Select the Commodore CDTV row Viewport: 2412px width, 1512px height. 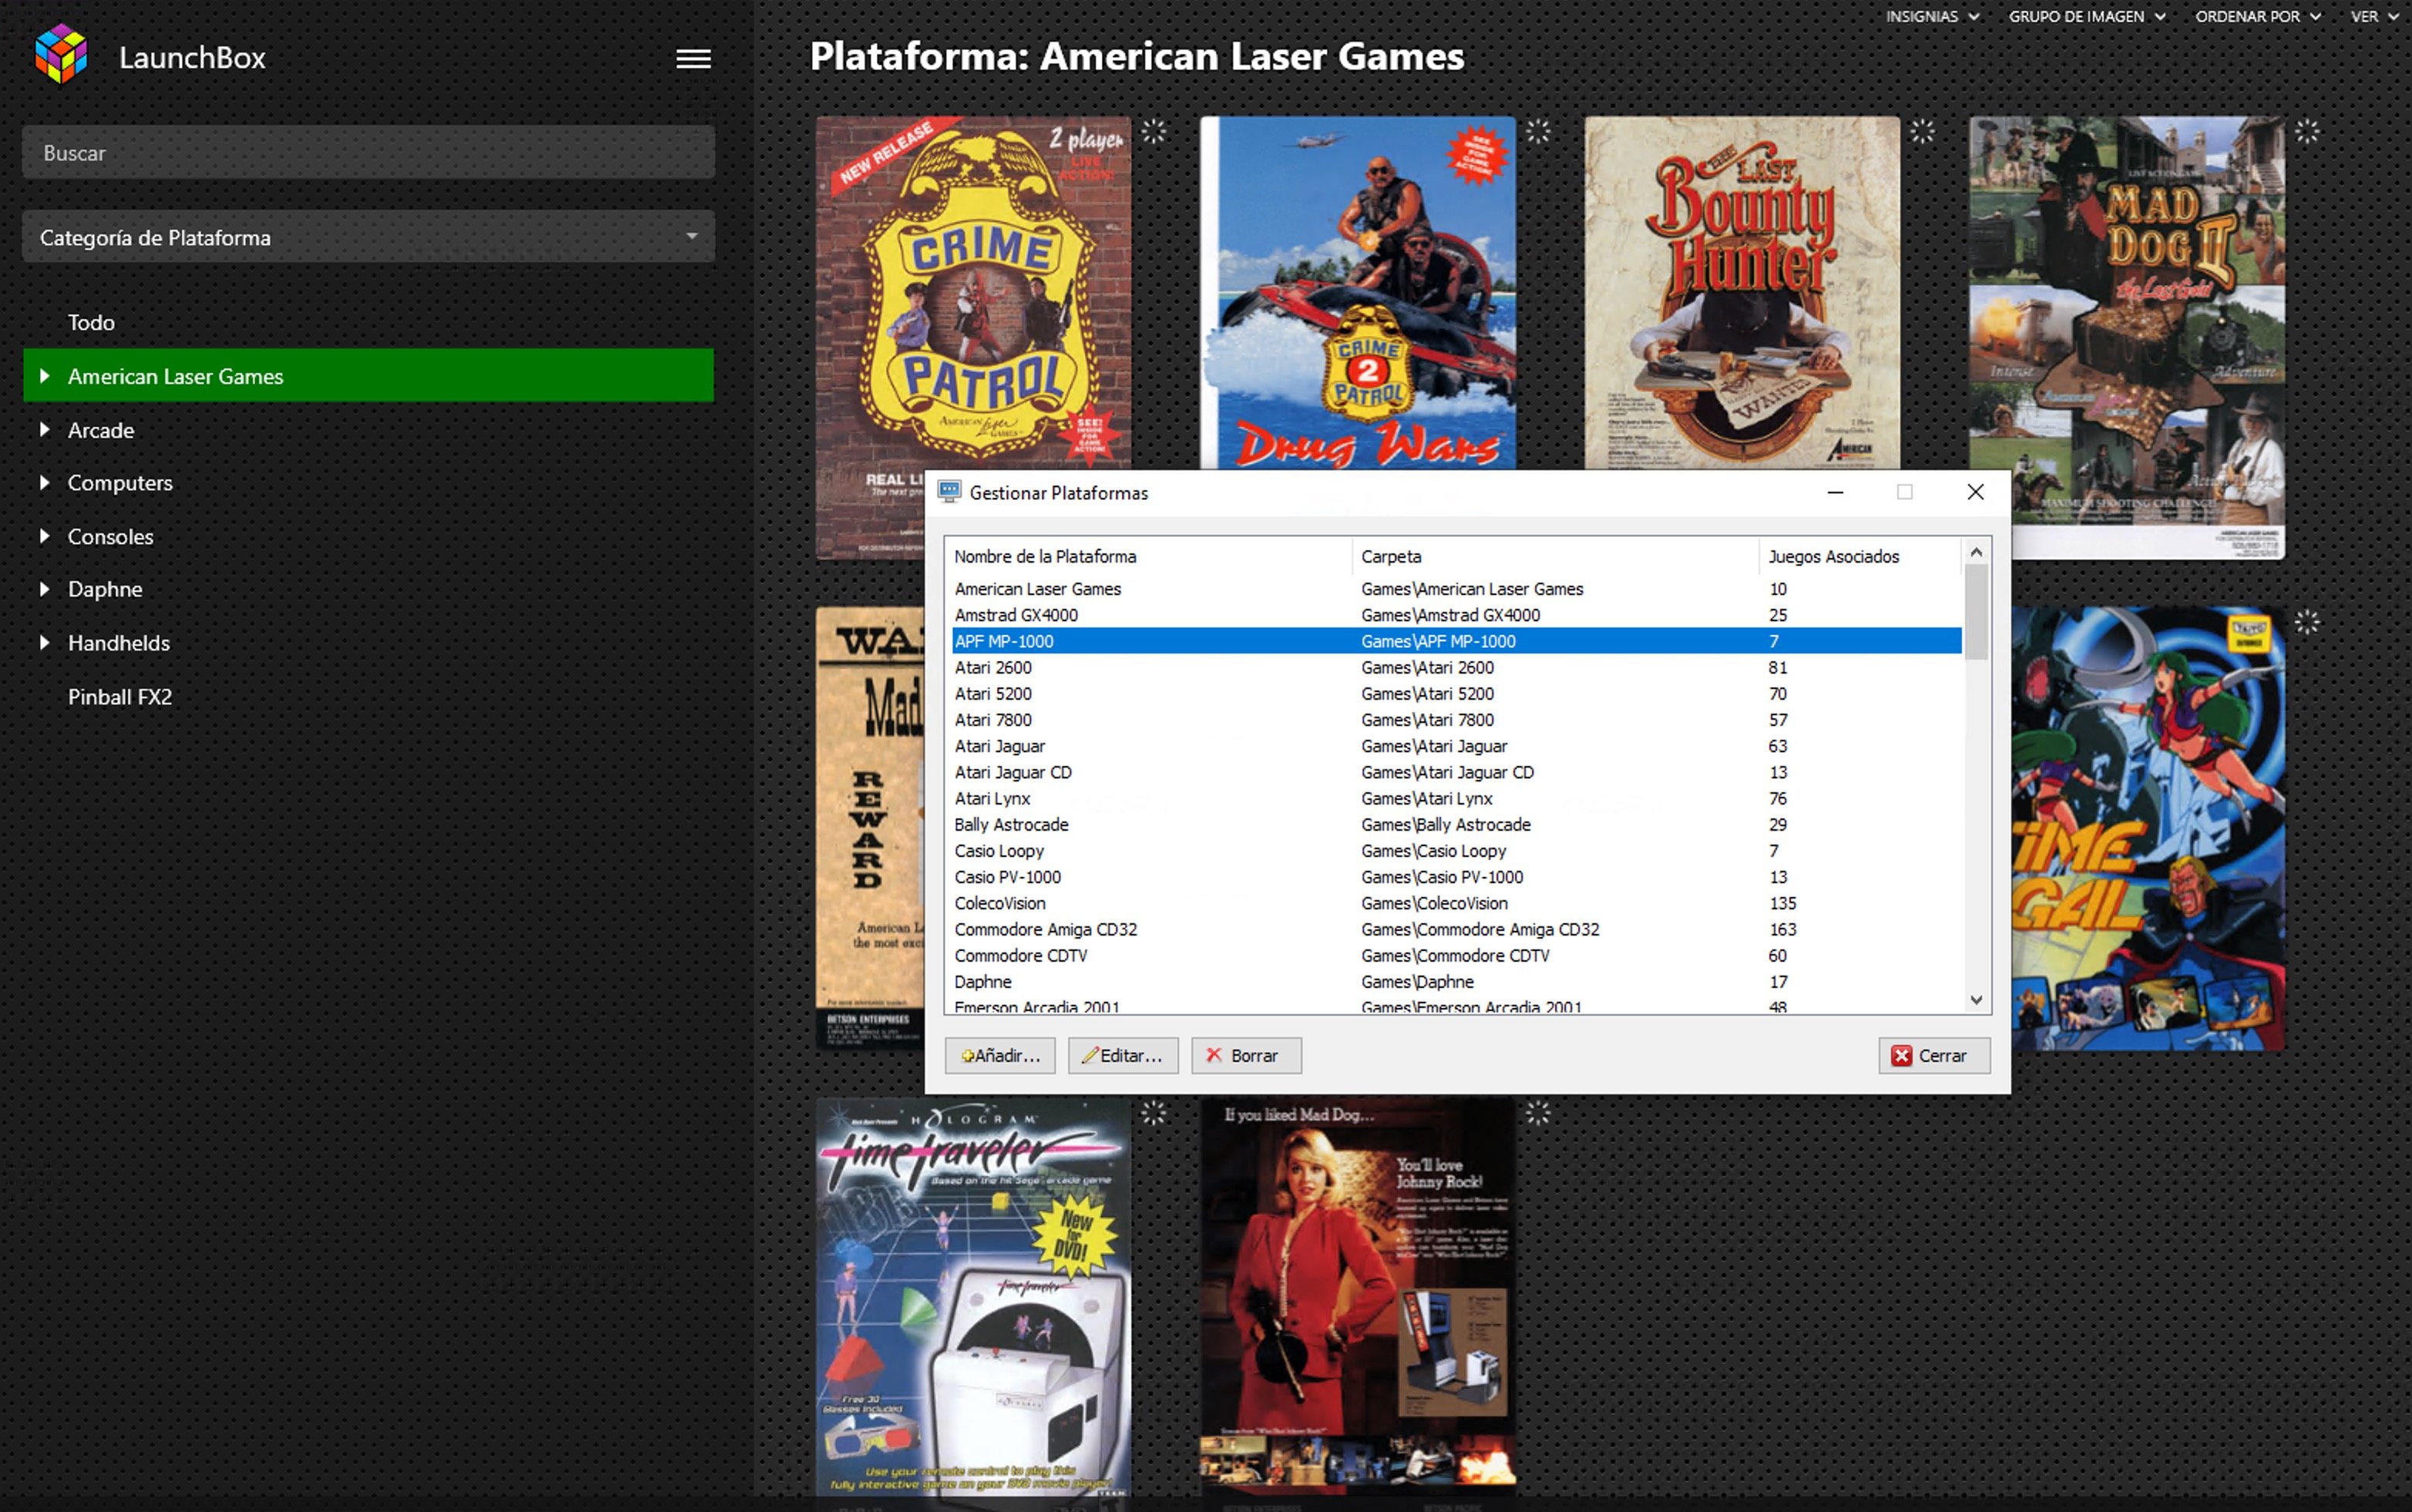1456,955
